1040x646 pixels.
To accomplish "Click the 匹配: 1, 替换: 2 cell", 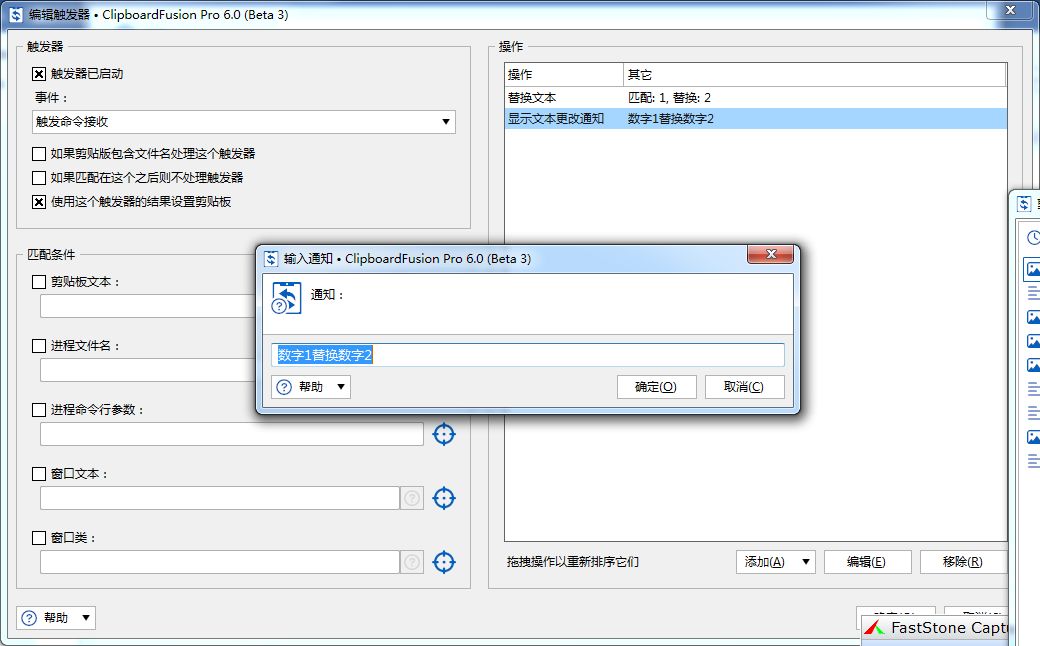I will coord(669,97).
